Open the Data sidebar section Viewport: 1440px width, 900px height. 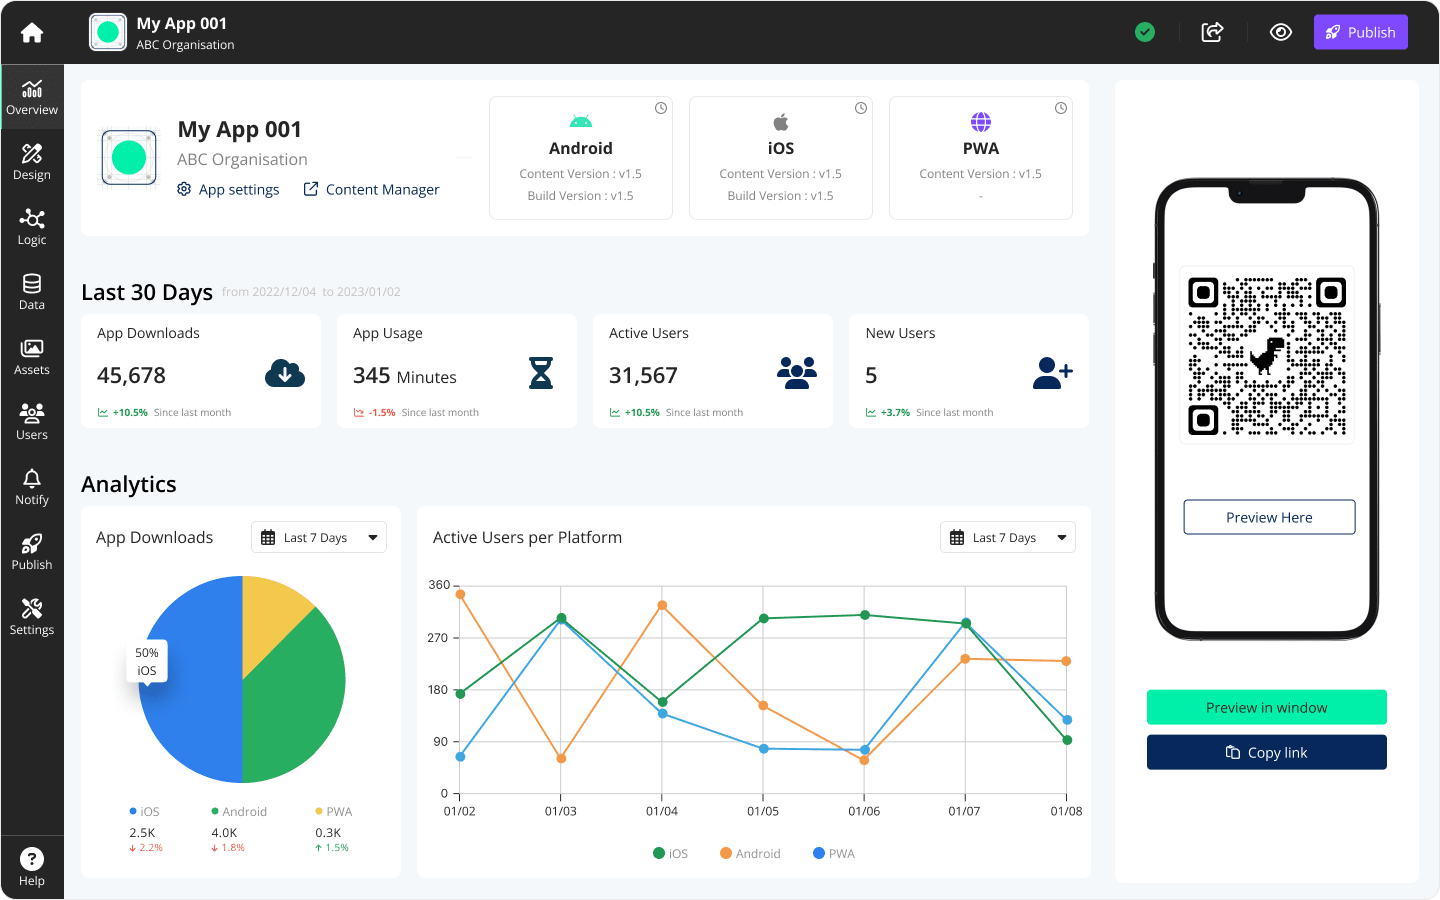point(32,292)
